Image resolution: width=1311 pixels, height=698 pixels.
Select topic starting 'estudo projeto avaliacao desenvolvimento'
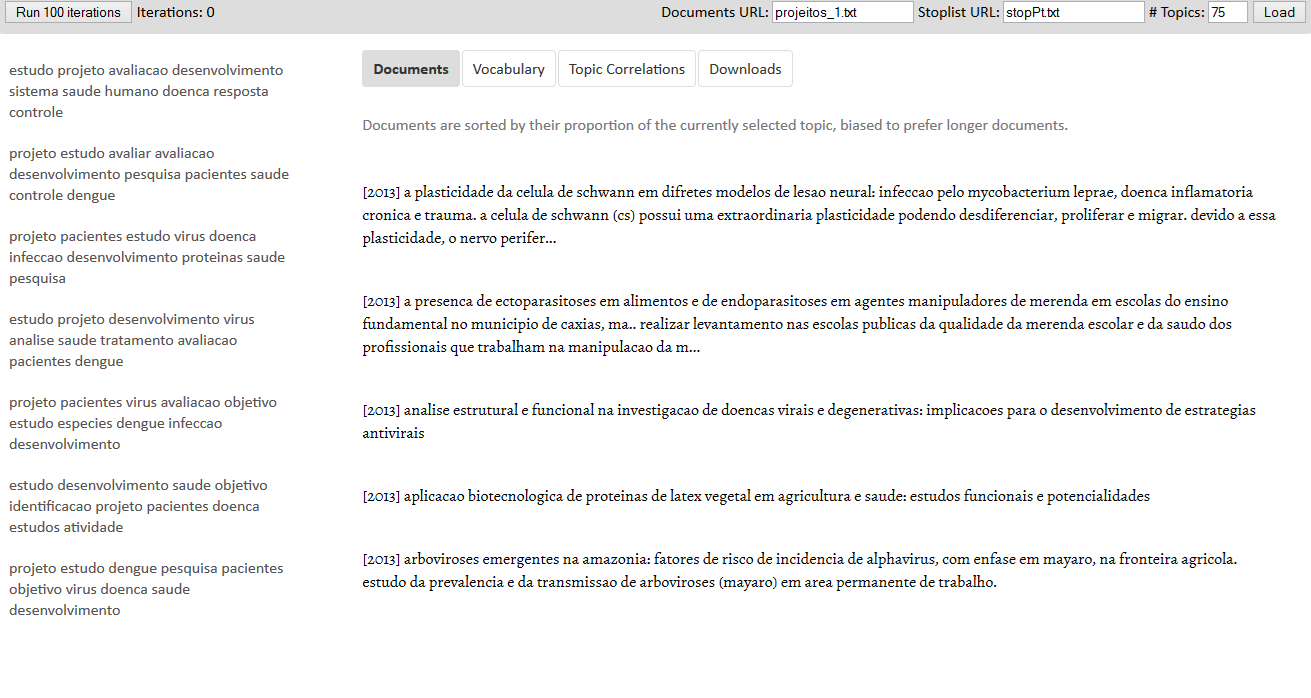(146, 91)
